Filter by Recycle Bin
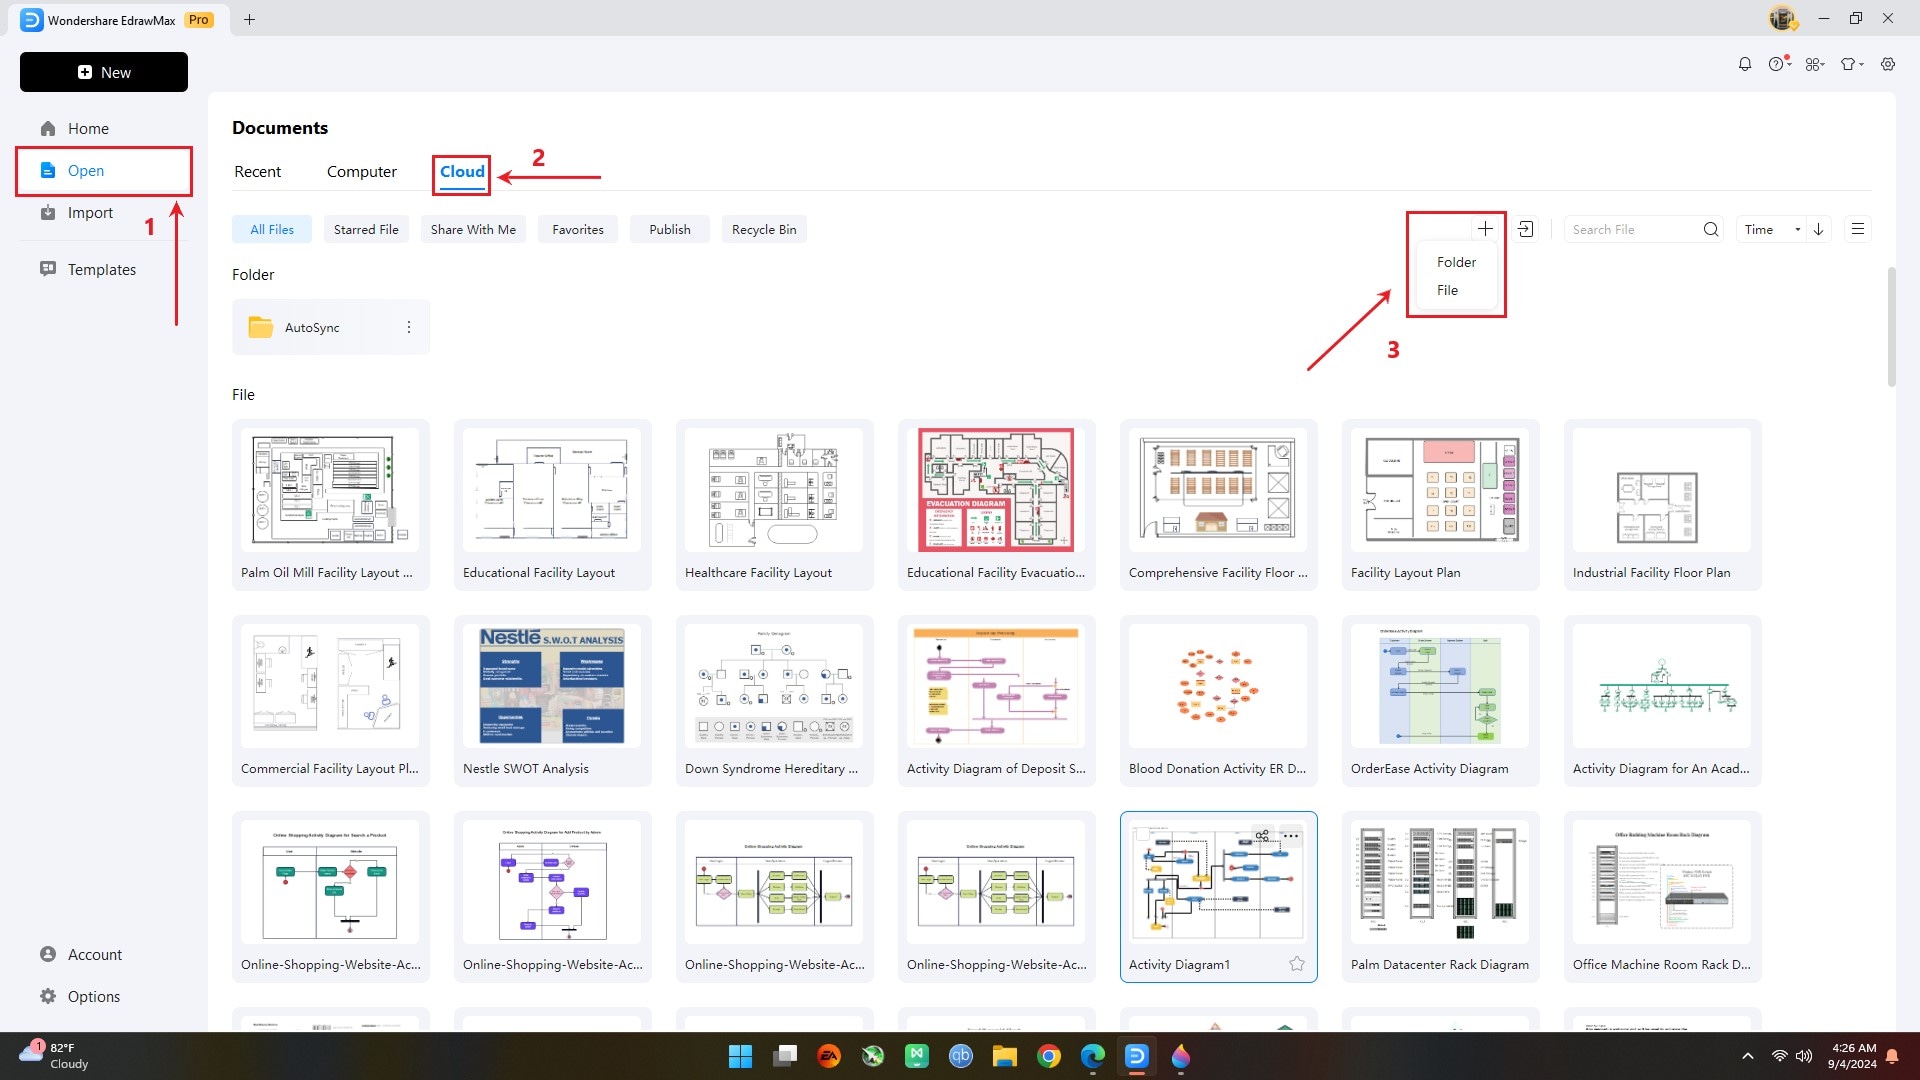 (x=763, y=229)
